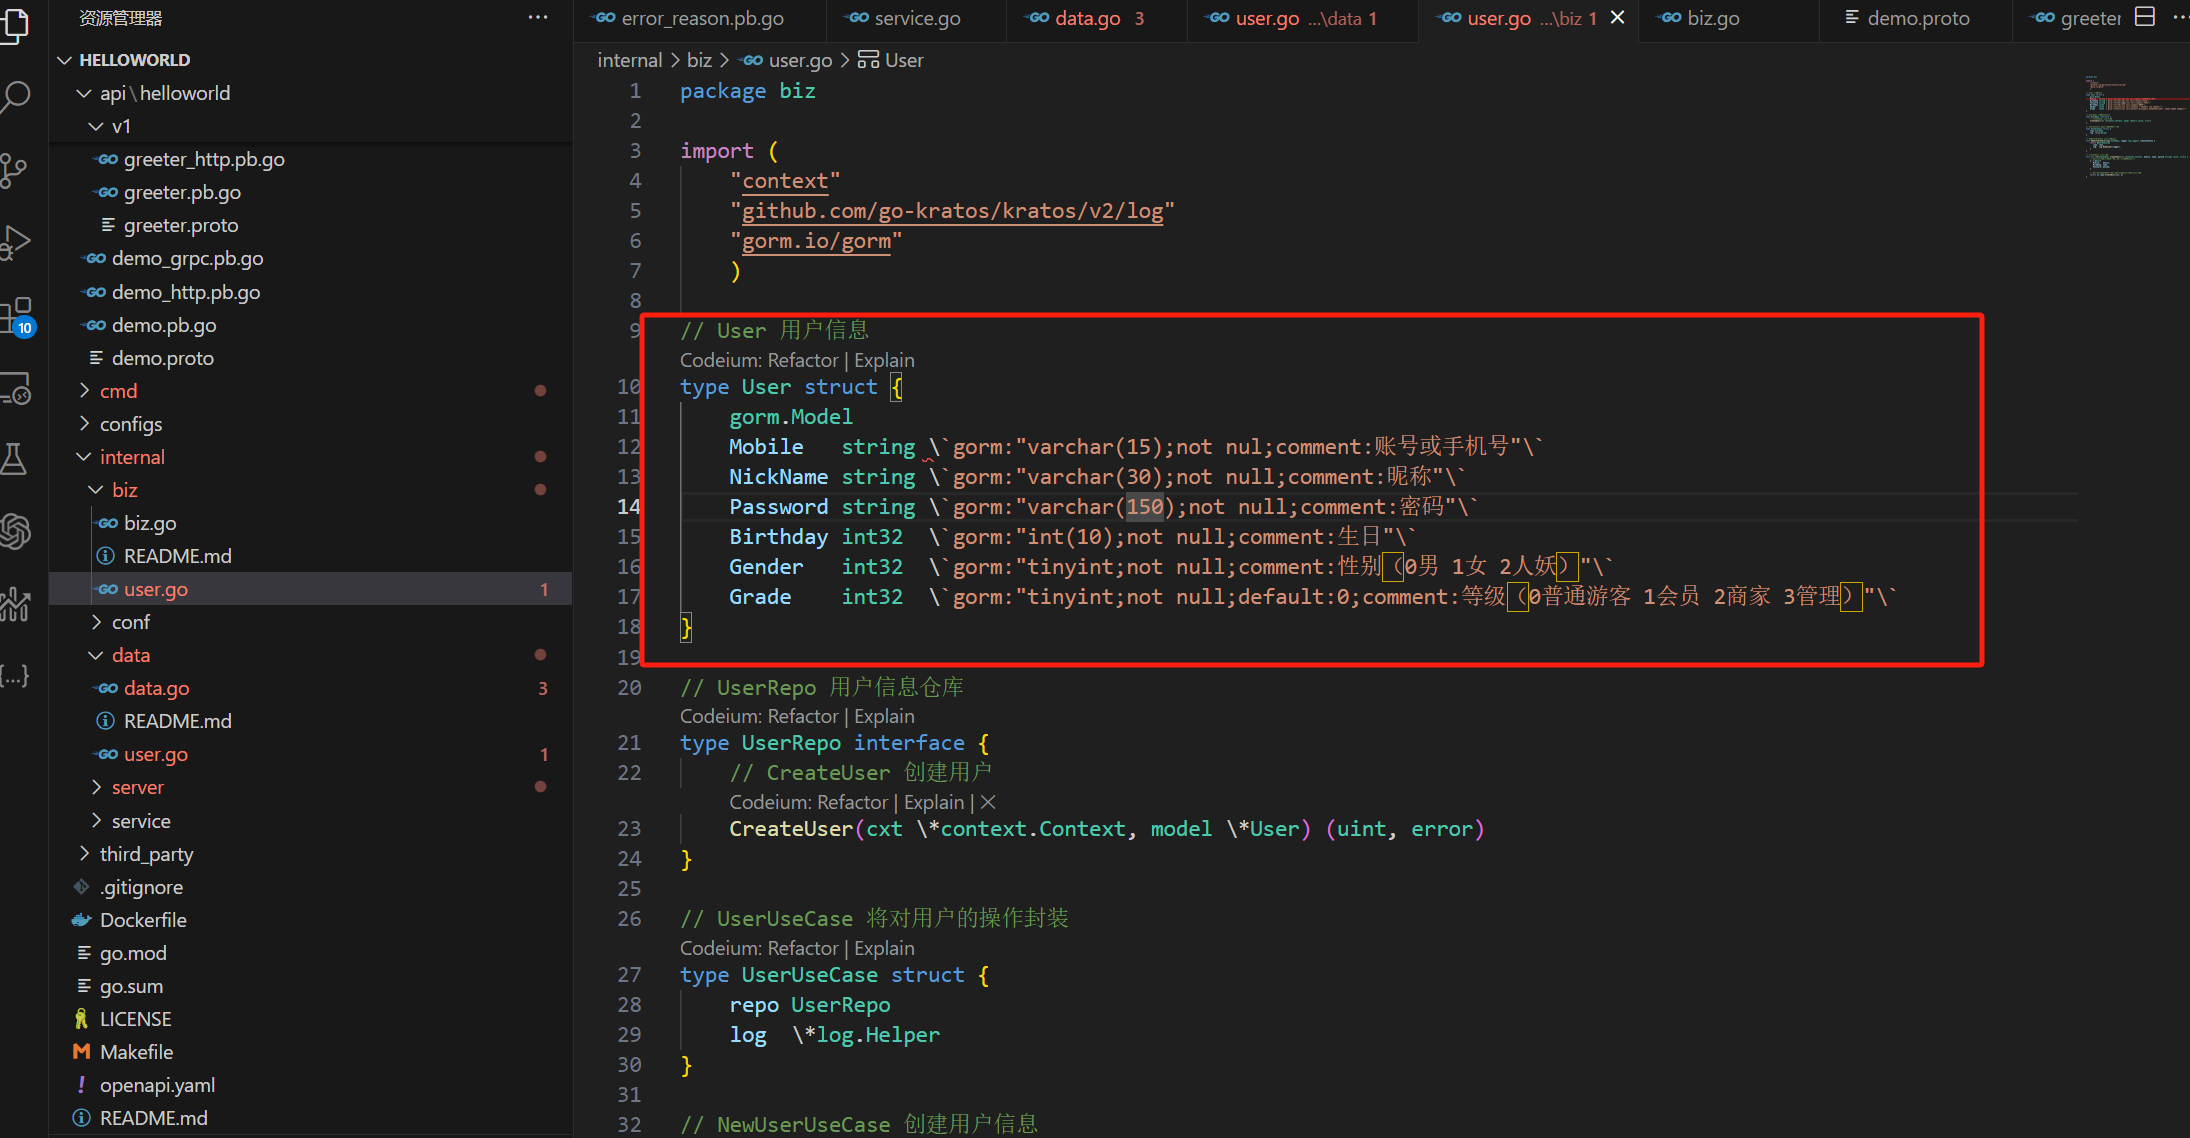Screen dimensions: 2190x1138
Task: Switch to data.go tab
Action: coord(1097,19)
